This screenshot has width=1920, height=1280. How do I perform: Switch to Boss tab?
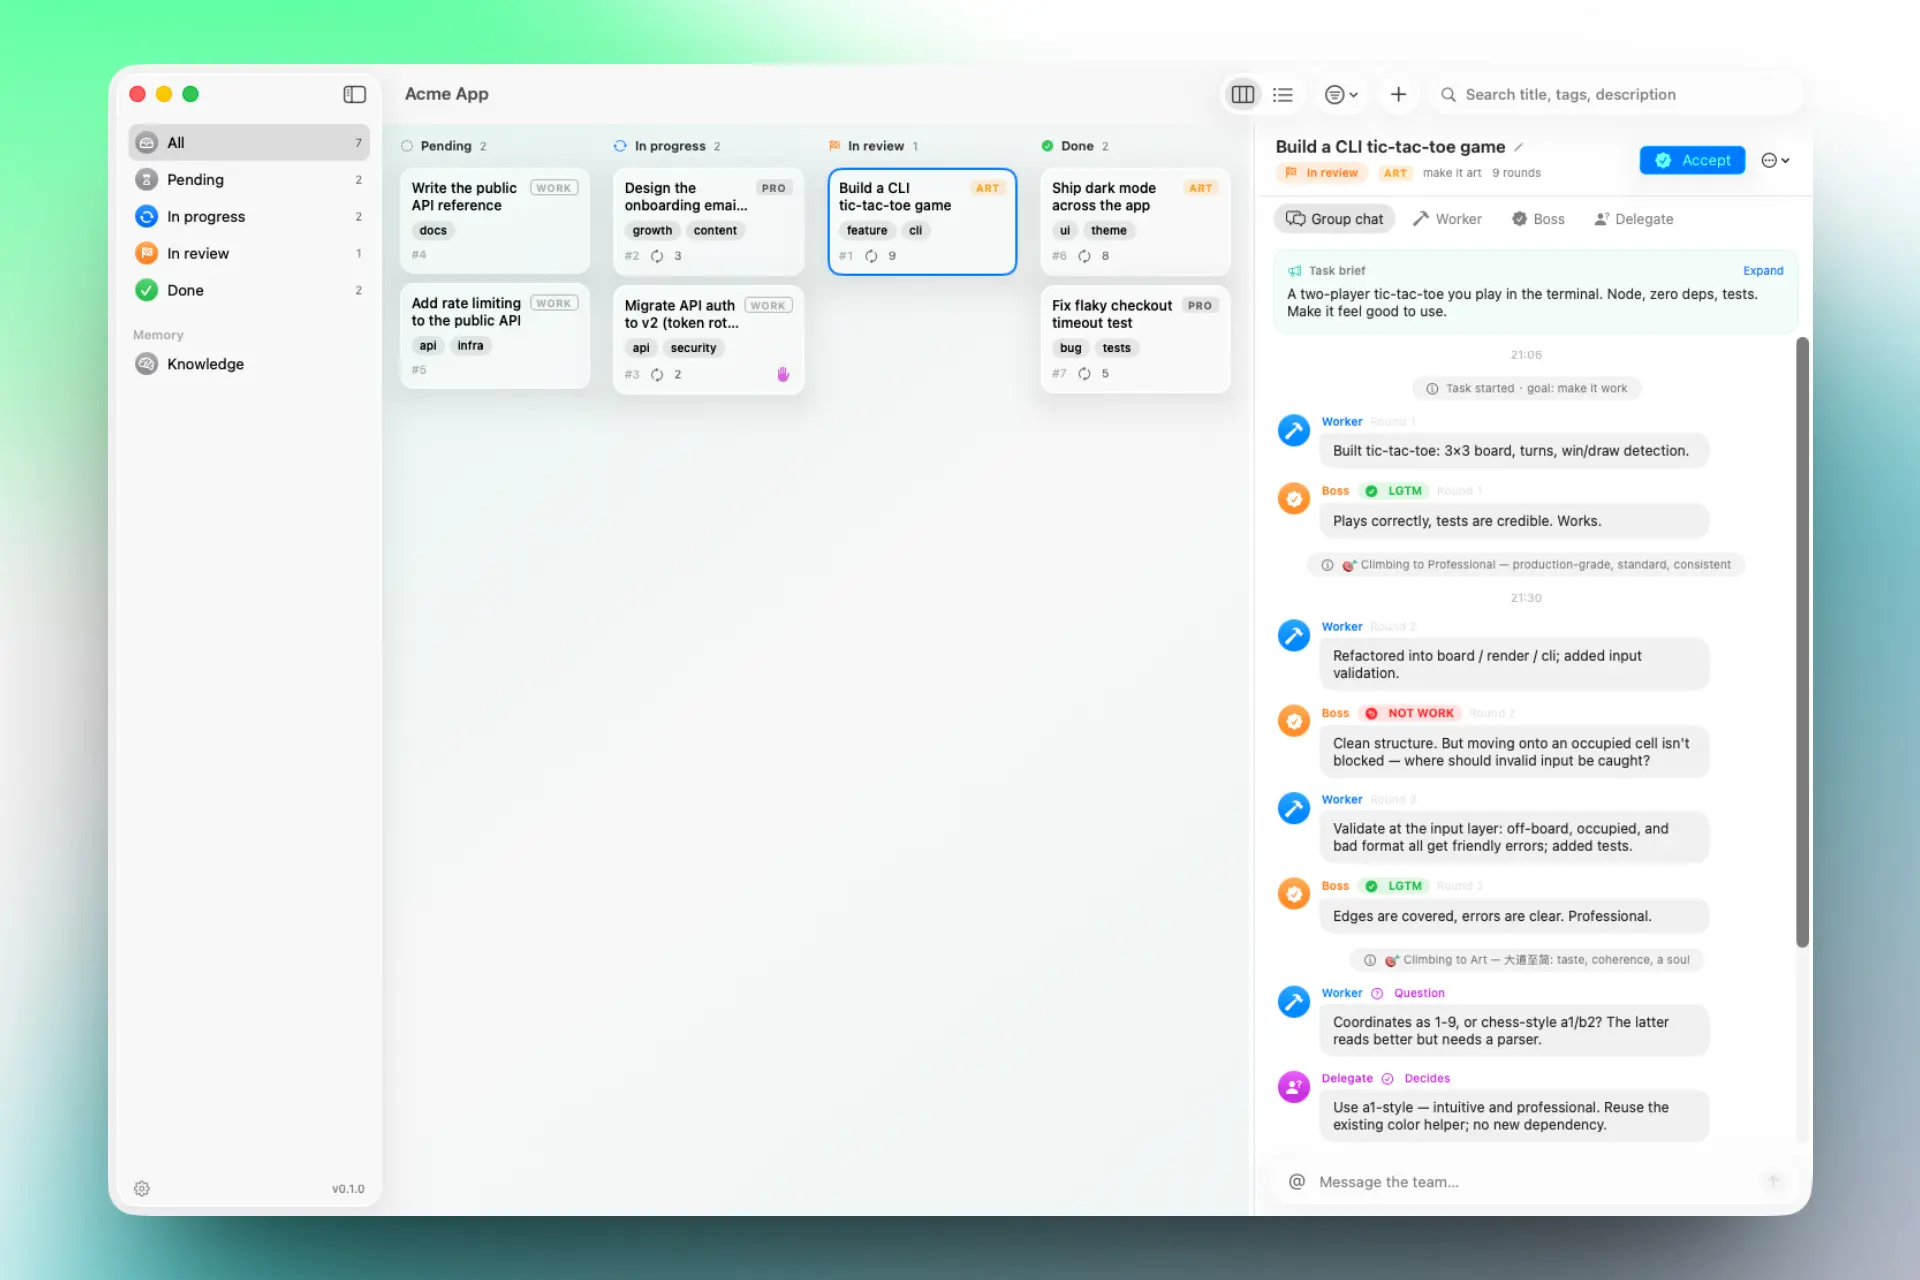(x=1538, y=219)
